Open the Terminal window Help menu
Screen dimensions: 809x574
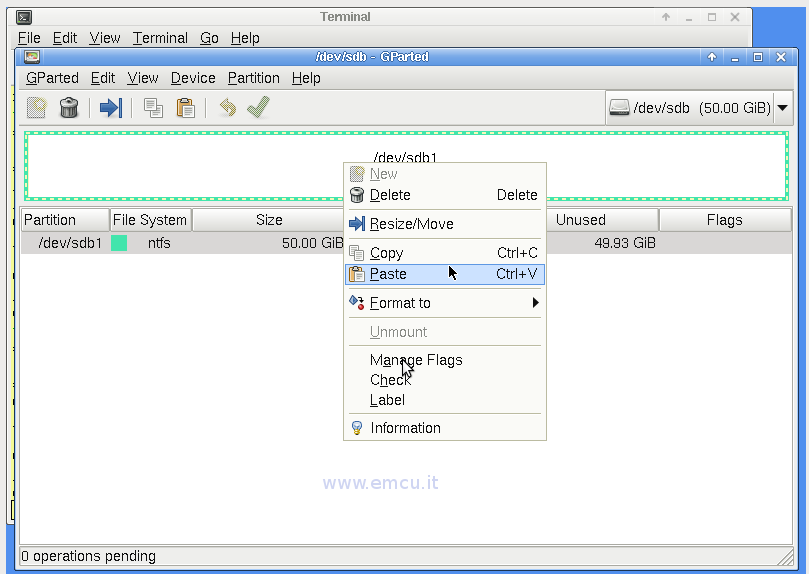pyautogui.click(x=245, y=38)
